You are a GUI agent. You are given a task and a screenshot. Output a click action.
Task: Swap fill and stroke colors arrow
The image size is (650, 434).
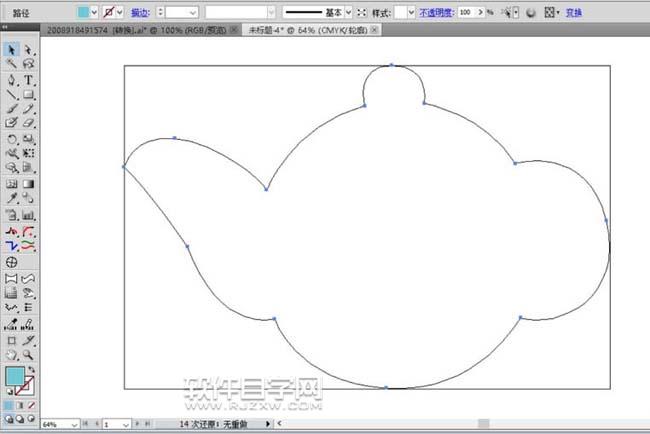[x=32, y=369]
